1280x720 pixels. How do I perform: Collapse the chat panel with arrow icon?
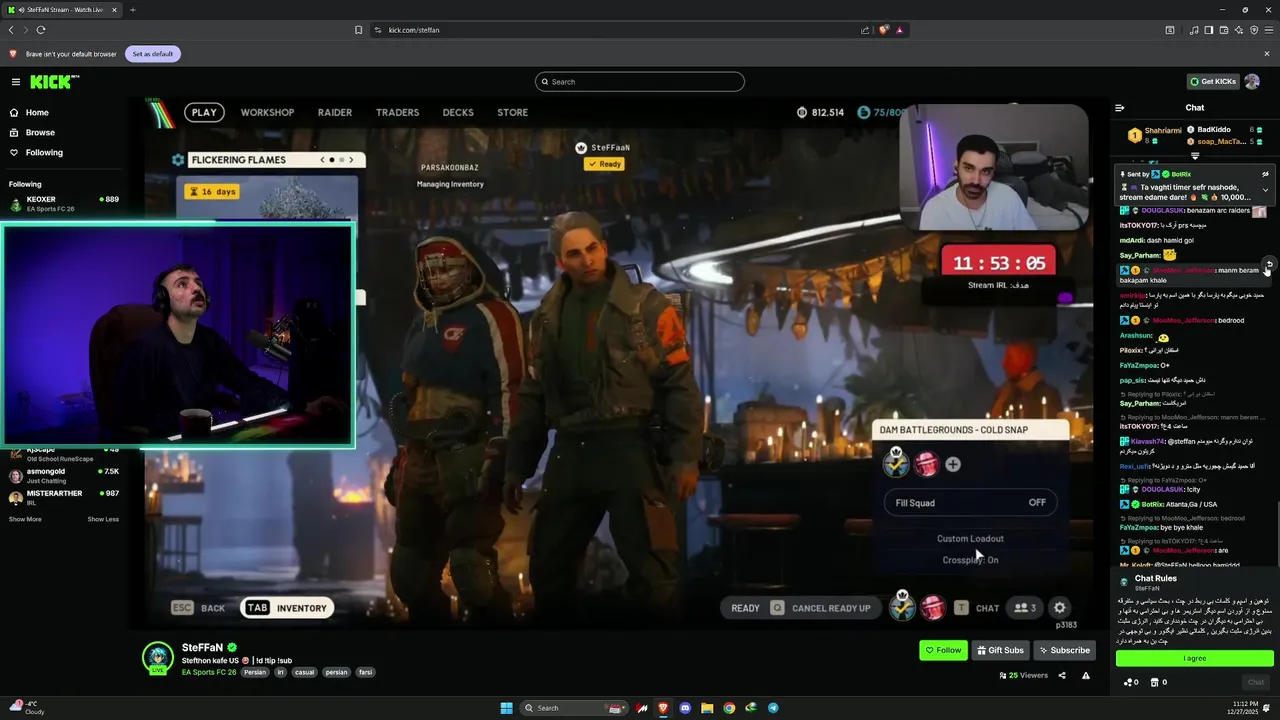[1120, 108]
